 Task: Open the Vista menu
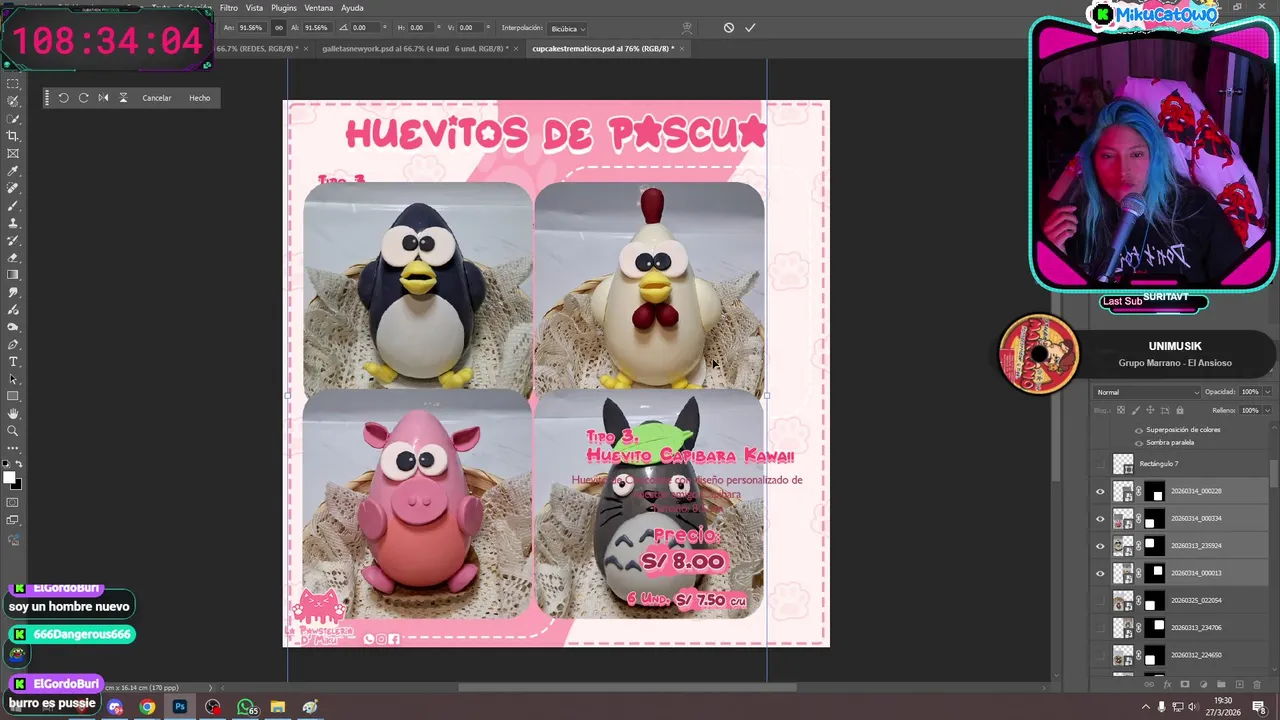[255, 8]
